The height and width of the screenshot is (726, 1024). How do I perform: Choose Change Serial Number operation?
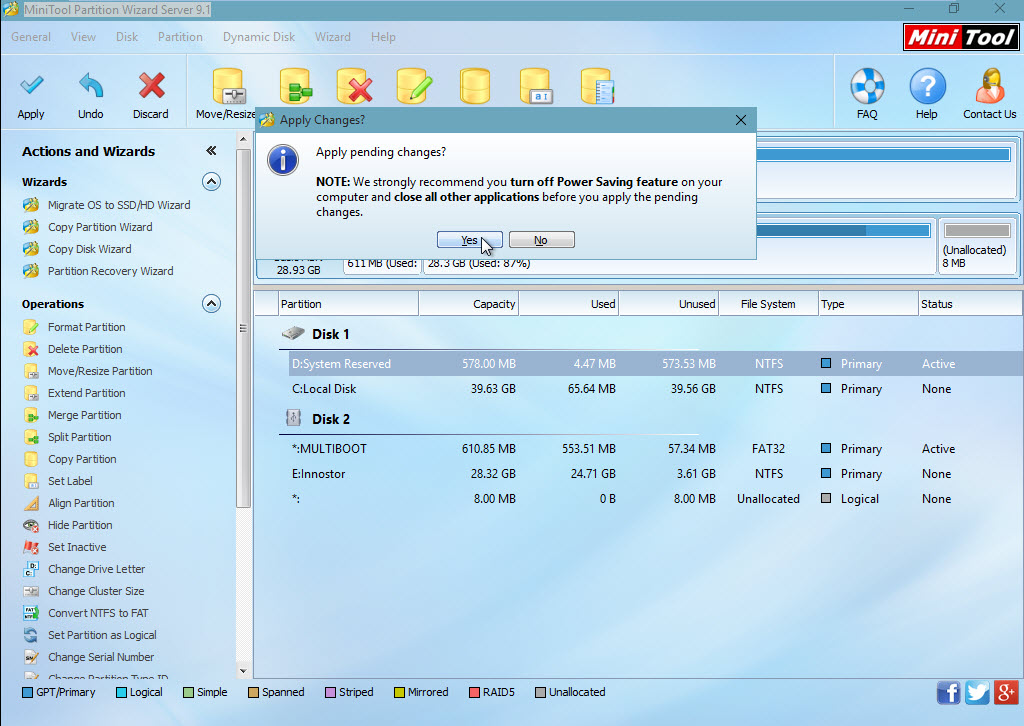(x=101, y=657)
